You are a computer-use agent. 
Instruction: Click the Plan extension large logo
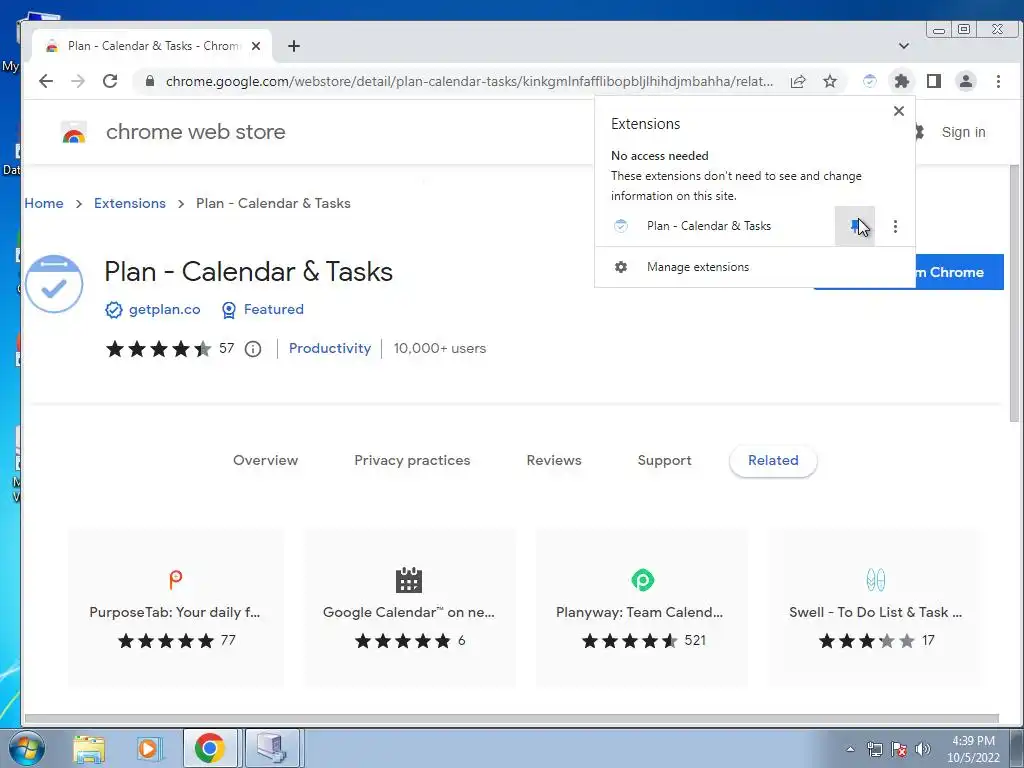click(x=54, y=284)
